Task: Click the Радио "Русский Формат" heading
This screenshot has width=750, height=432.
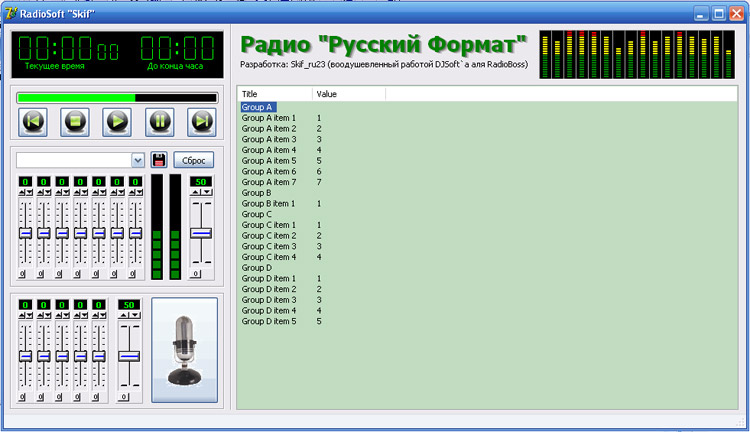Action: click(x=384, y=44)
